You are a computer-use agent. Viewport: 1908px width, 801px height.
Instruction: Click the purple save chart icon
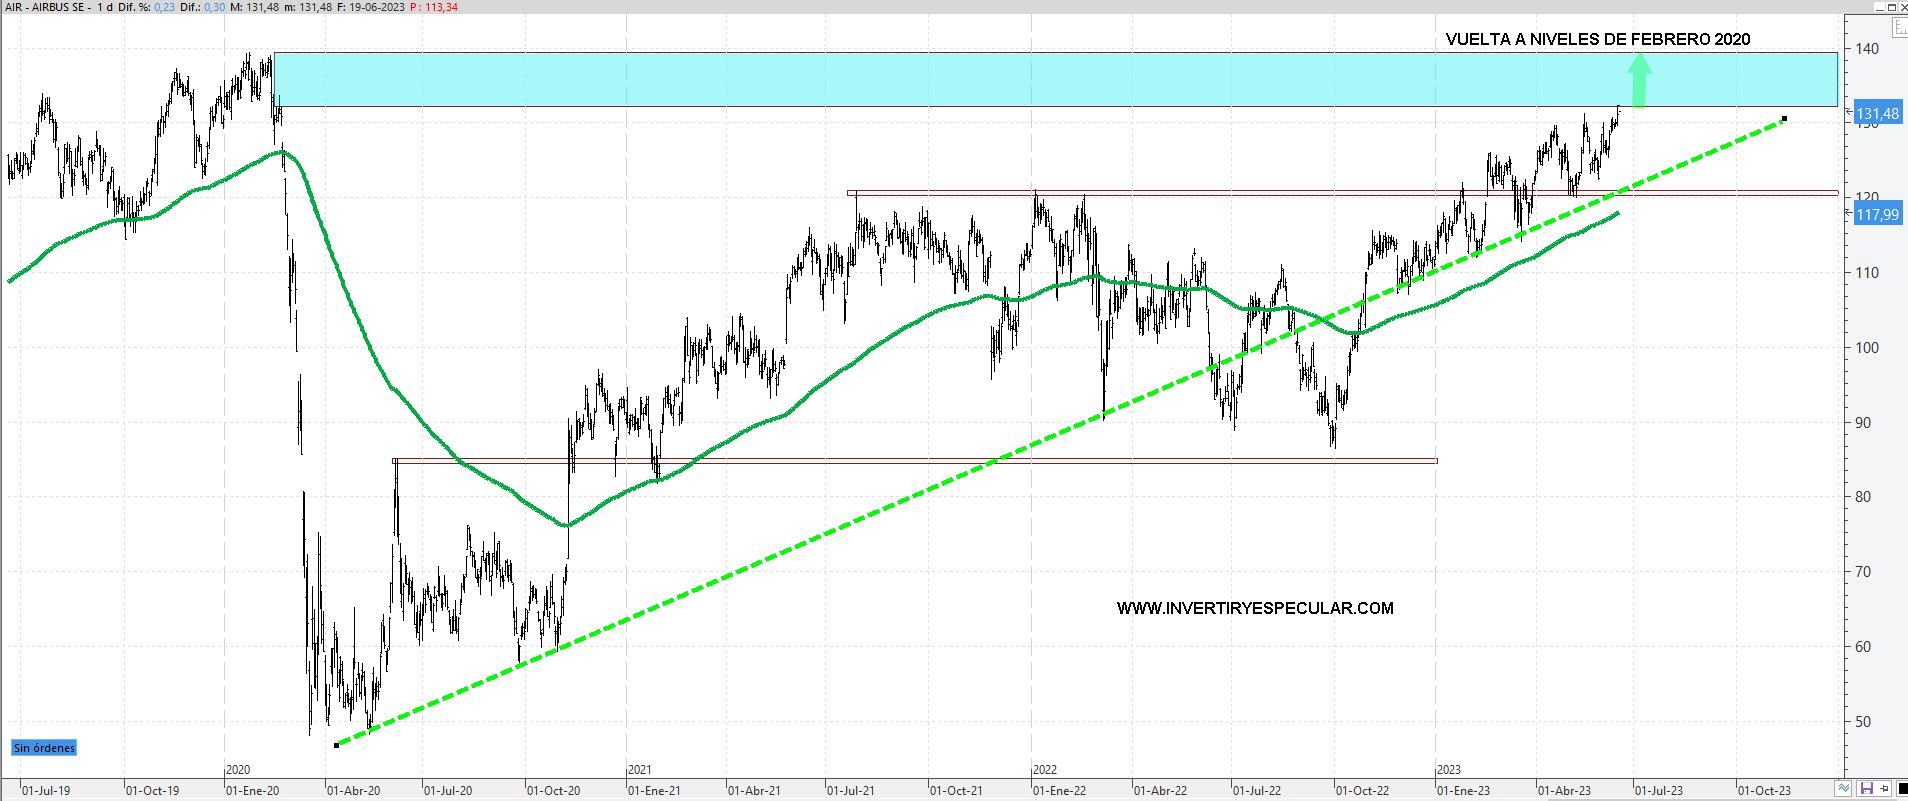click(1866, 789)
